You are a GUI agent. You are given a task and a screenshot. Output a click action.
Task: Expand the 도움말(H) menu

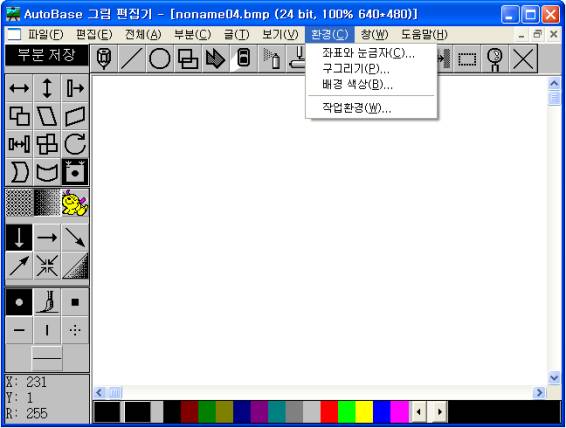coord(424,35)
